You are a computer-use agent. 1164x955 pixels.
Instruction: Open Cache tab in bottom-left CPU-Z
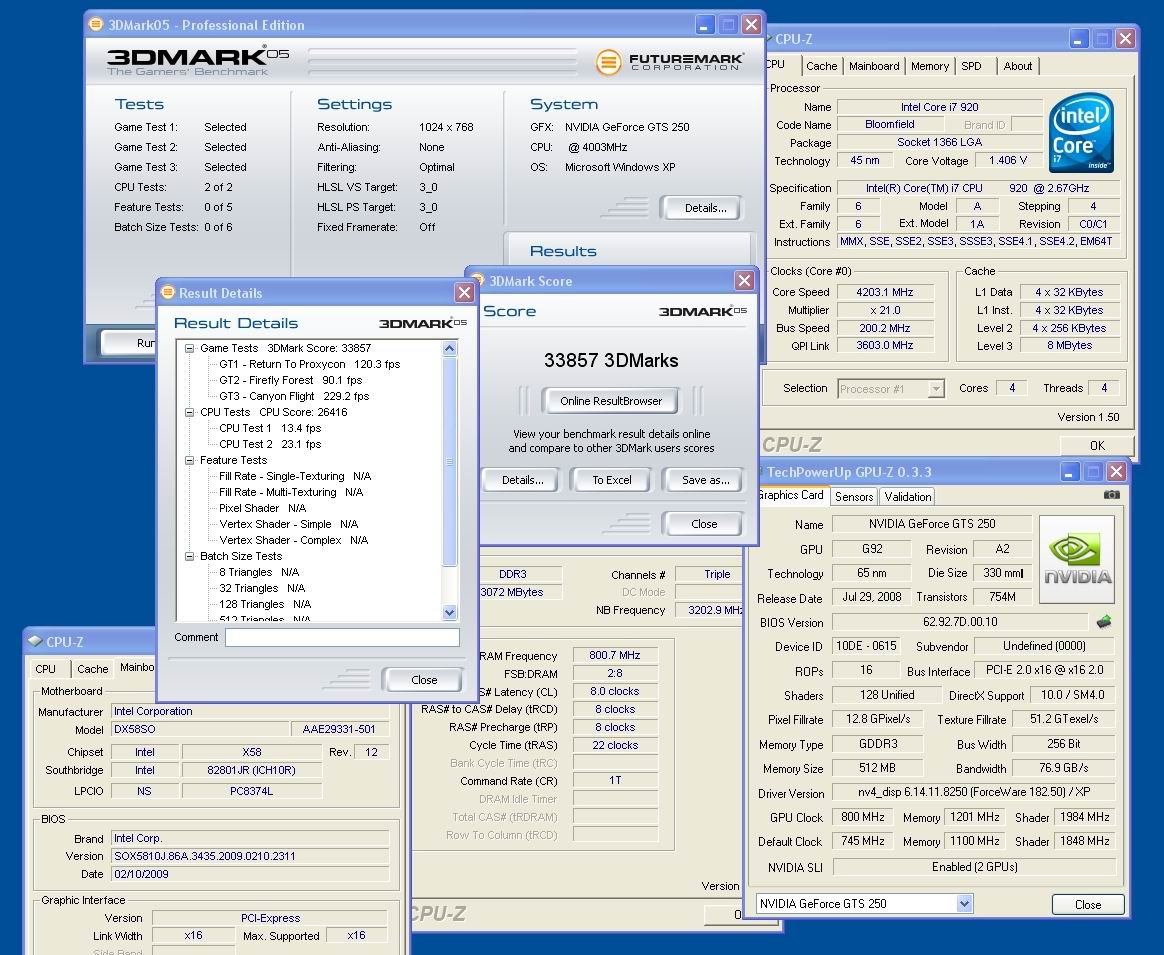point(92,669)
